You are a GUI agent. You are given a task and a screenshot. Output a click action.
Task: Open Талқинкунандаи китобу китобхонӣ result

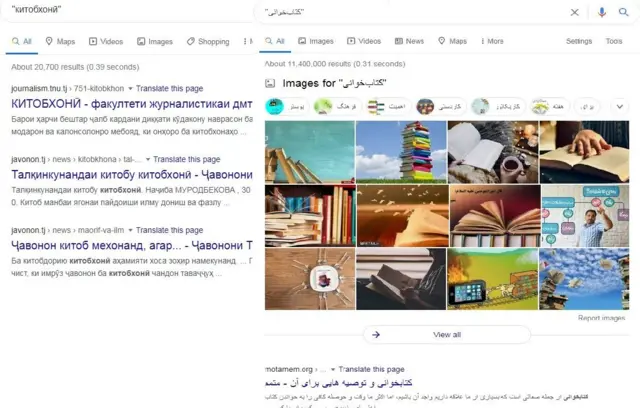point(131,175)
